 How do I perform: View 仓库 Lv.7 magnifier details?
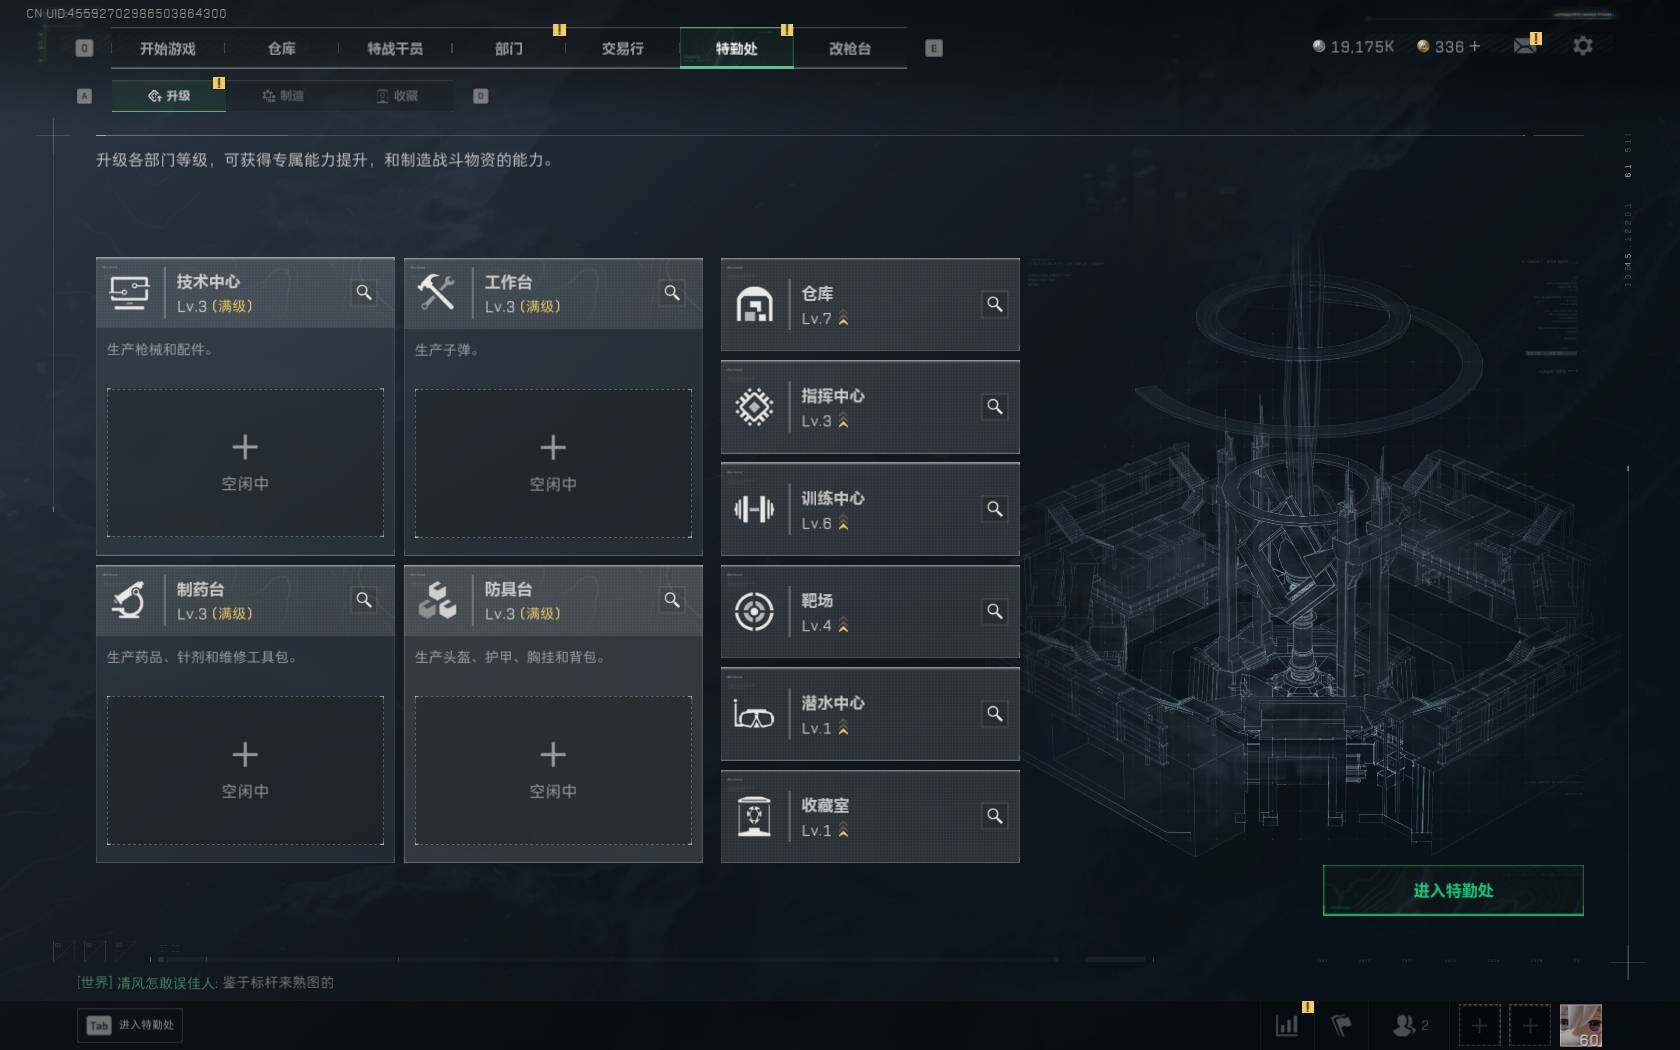995,304
